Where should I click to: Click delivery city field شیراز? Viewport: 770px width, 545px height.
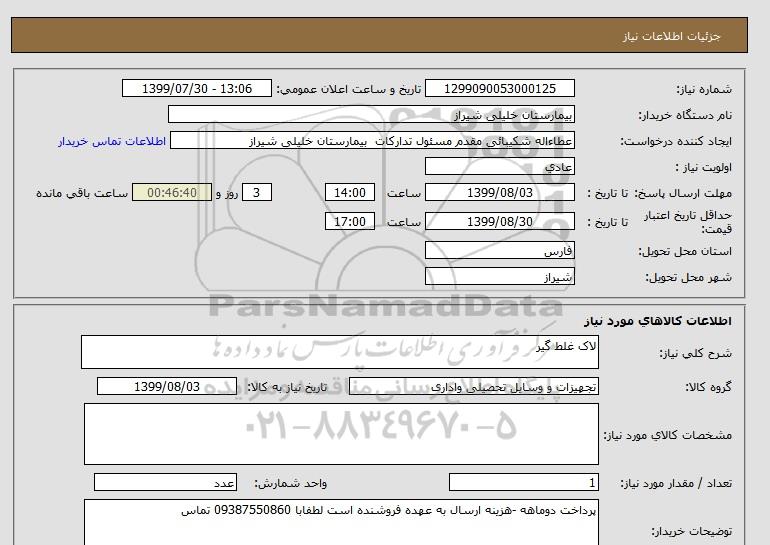[x=499, y=276]
